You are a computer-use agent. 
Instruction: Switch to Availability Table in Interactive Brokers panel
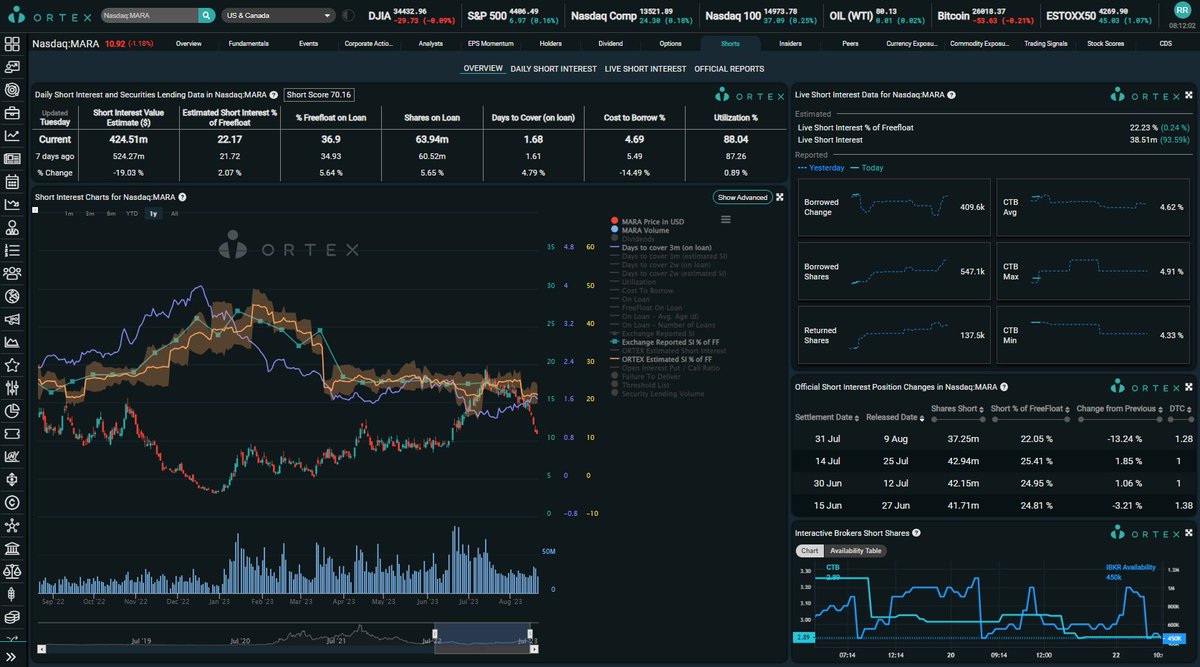tap(855, 551)
